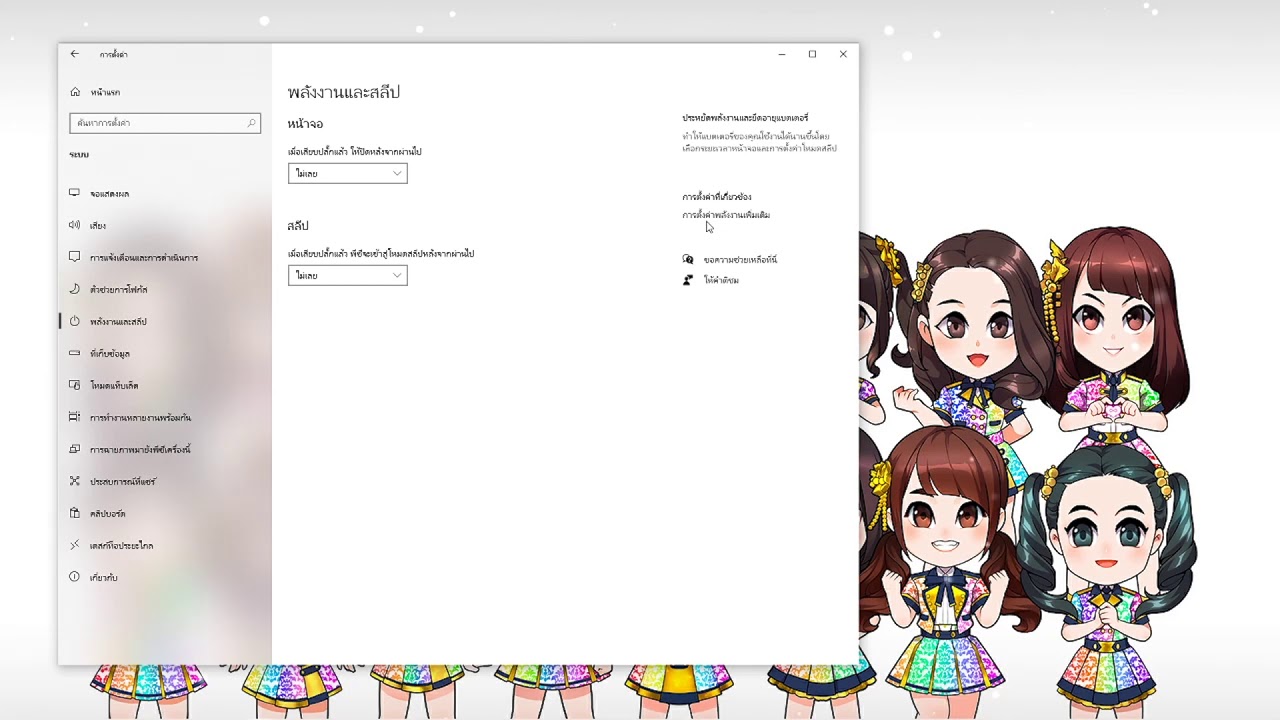Click the magnifier icon in settings search

coord(252,123)
